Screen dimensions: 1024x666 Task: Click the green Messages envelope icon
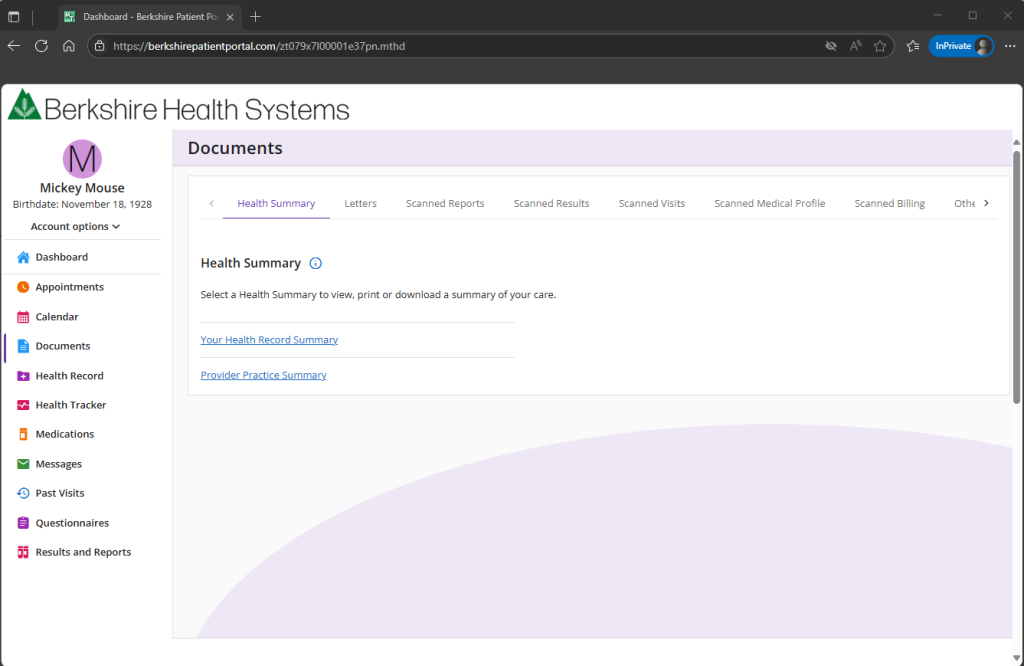(x=23, y=464)
